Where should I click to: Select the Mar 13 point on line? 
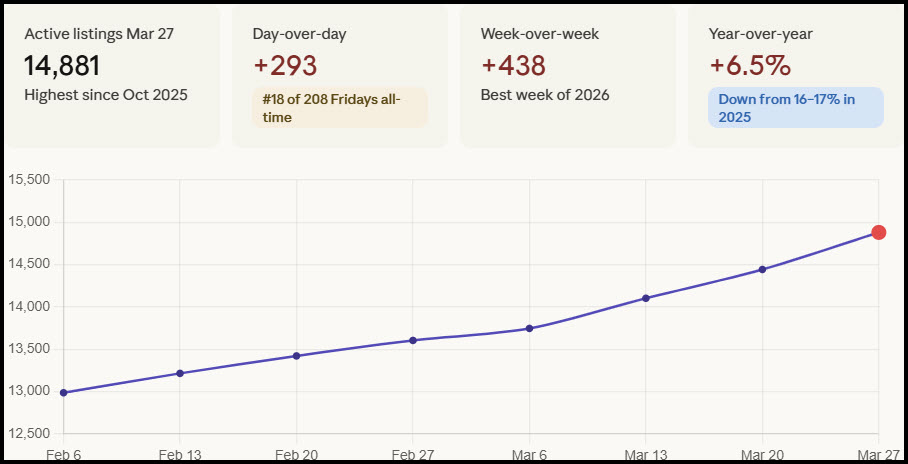tap(646, 298)
